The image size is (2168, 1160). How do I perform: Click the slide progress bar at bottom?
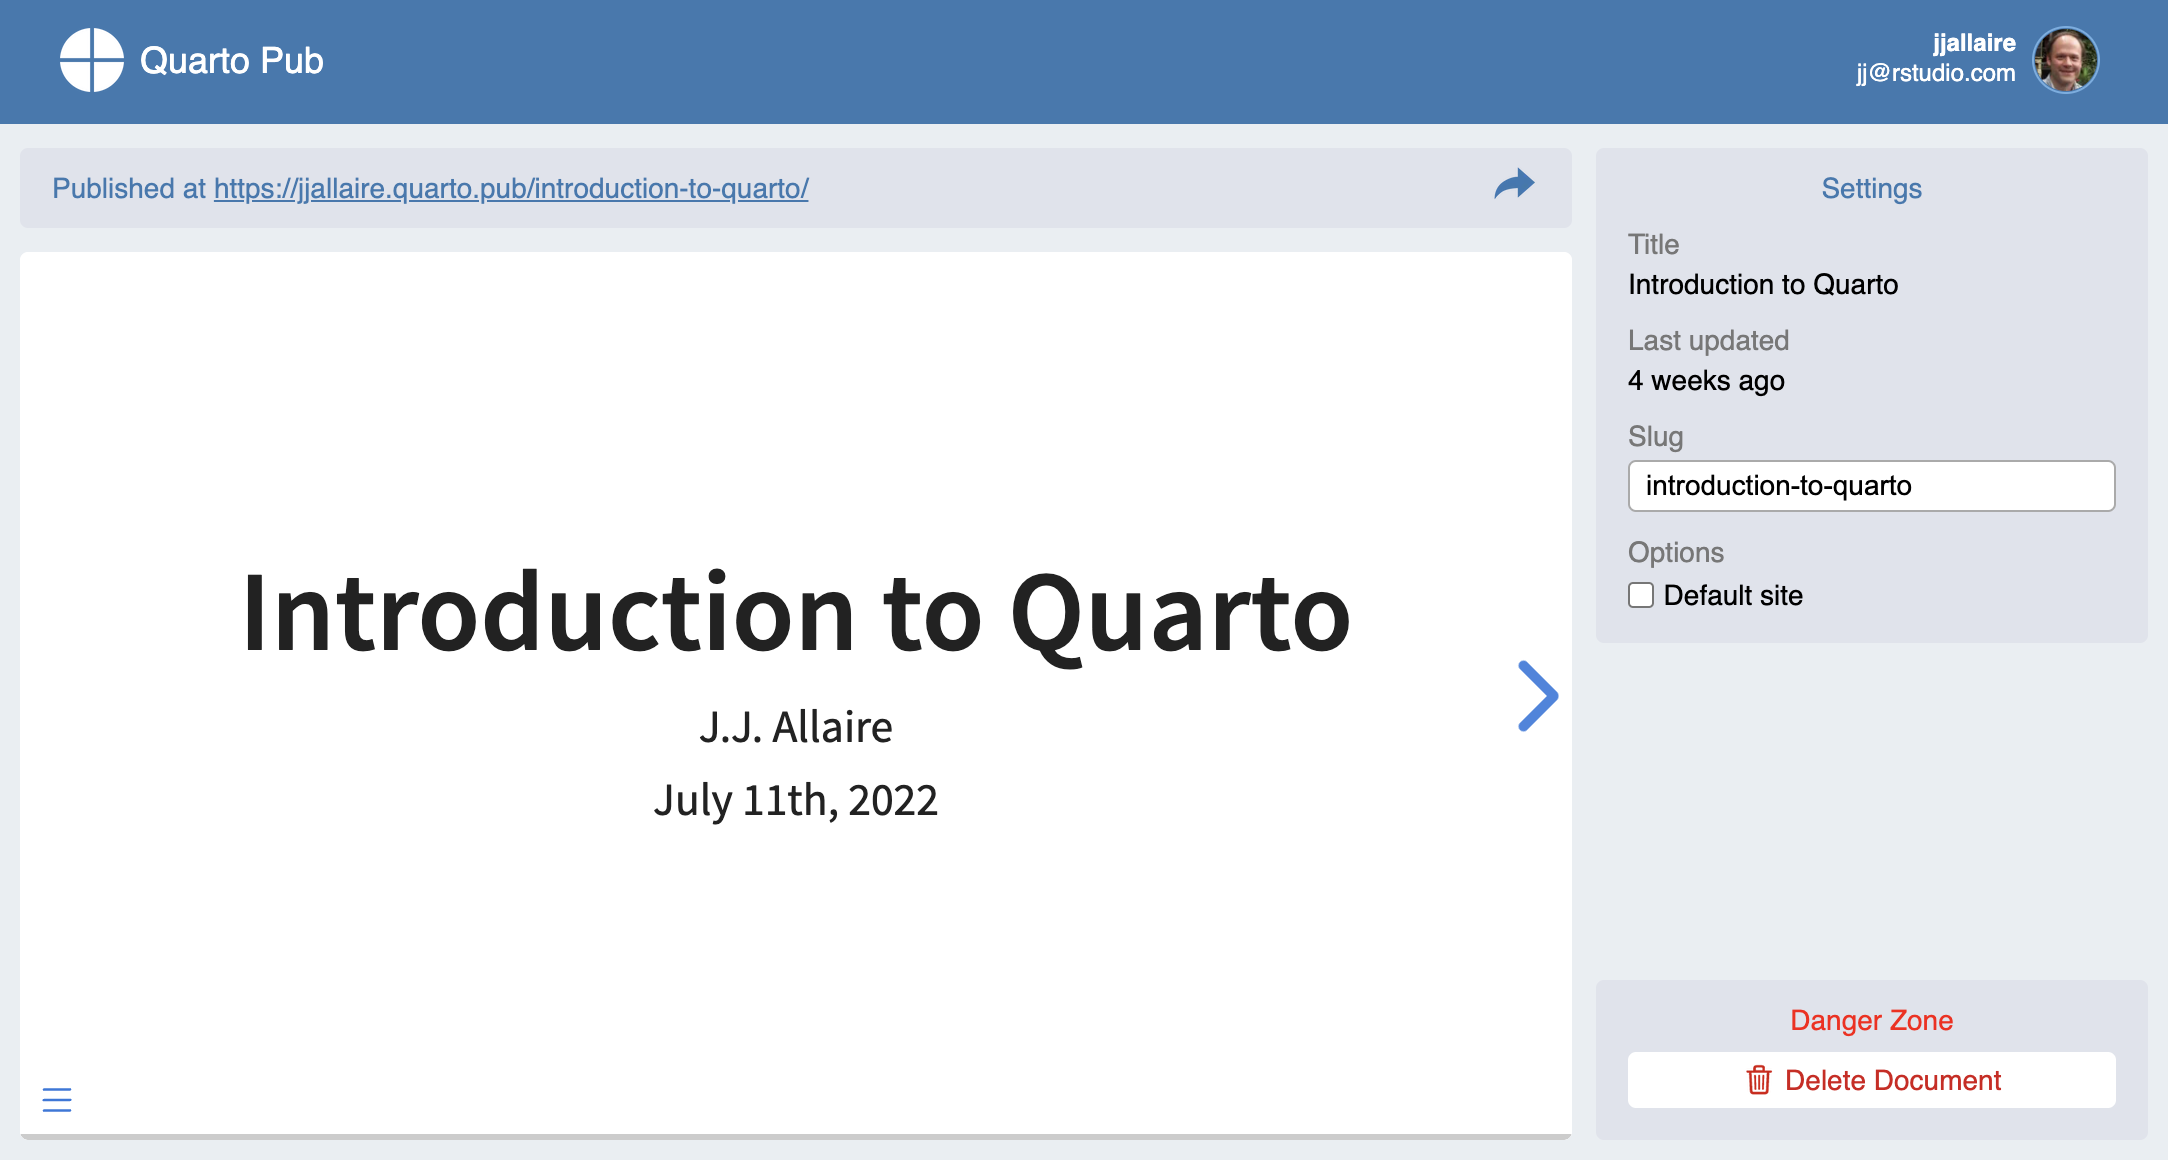click(x=795, y=1136)
